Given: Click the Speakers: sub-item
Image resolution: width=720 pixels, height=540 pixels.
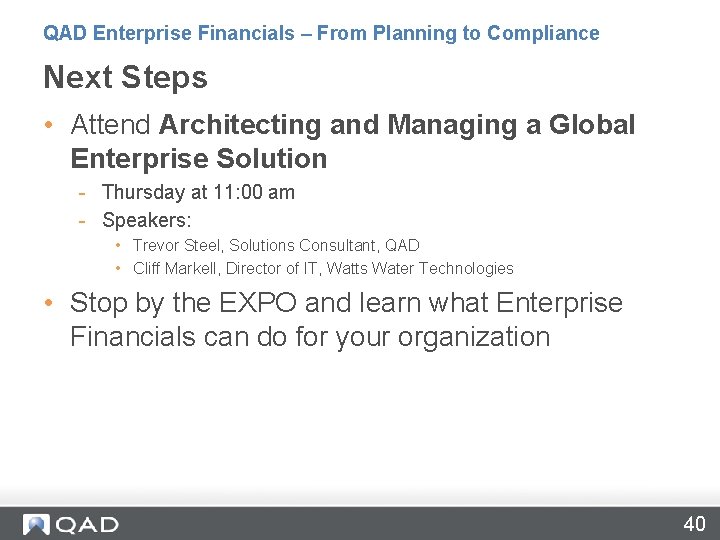Looking at the screenshot, I should [146, 220].
